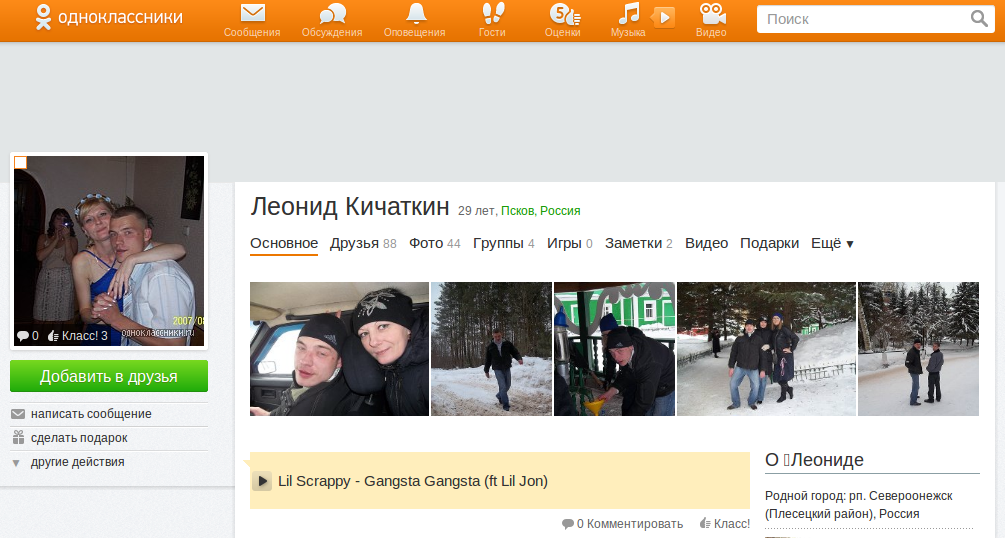Click the profile name Леонид Кичаткин
The image size is (1005, 538).
(x=350, y=206)
